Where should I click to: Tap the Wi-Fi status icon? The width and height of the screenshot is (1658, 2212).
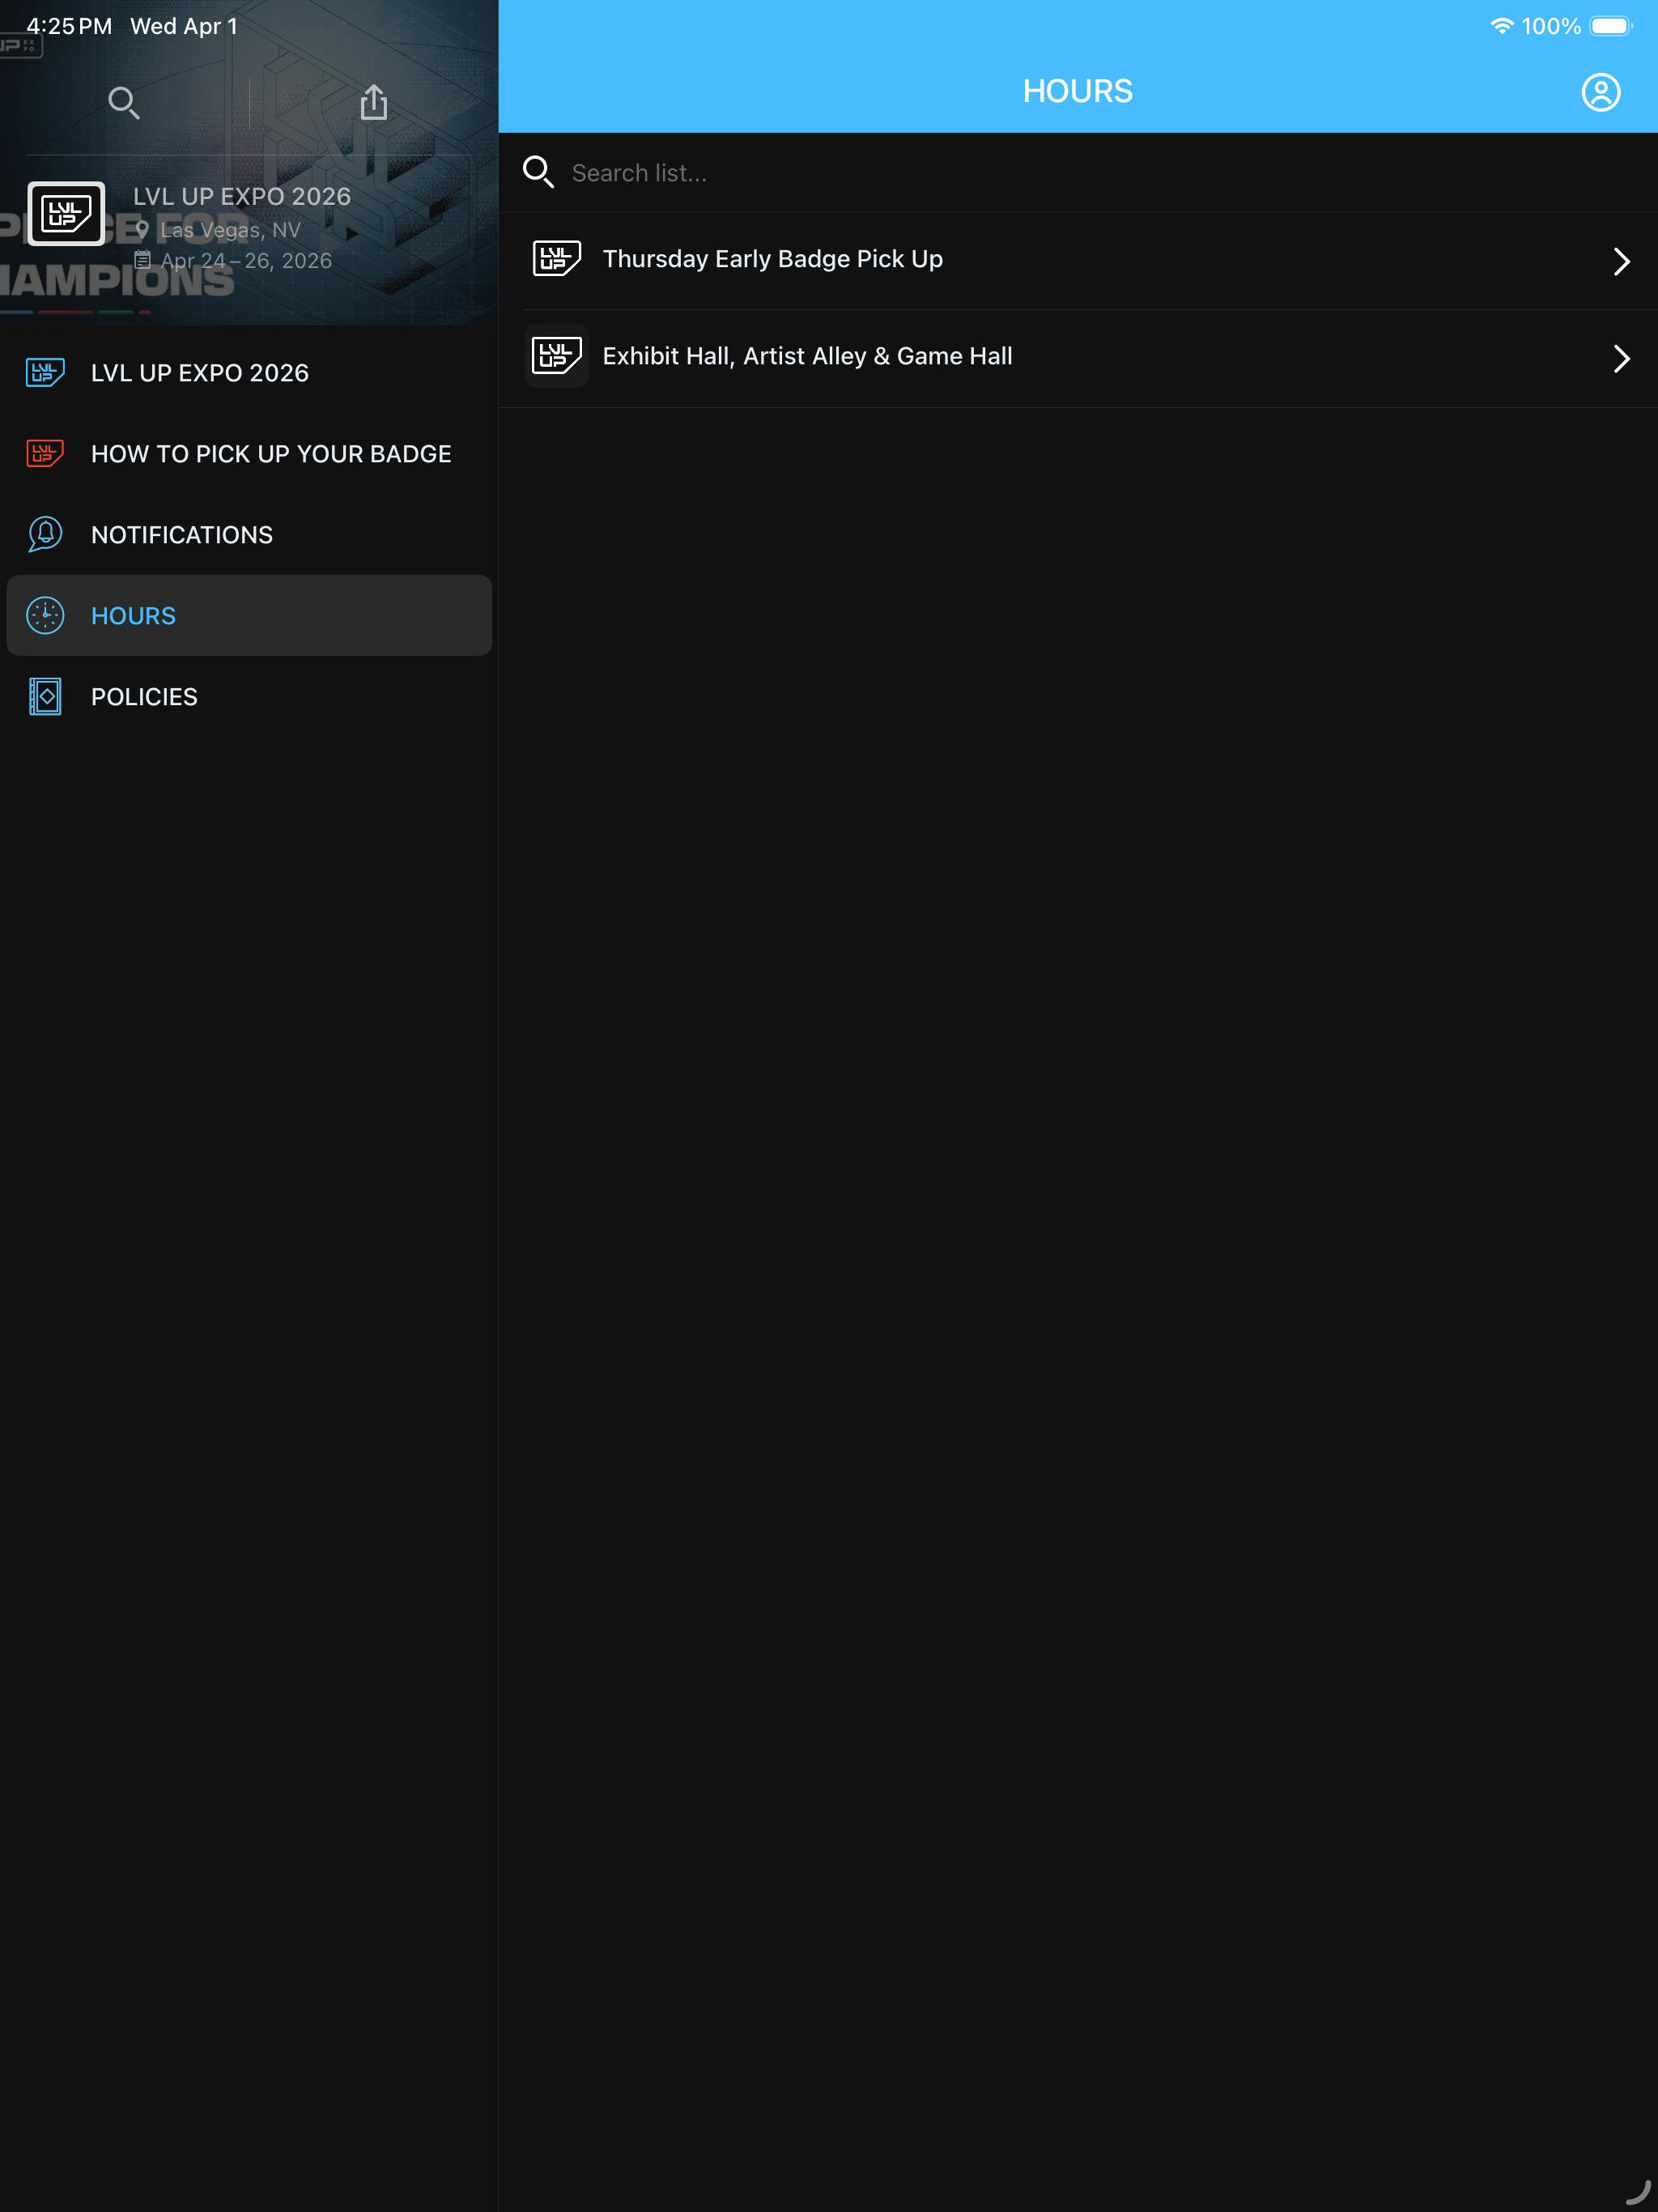(1501, 26)
